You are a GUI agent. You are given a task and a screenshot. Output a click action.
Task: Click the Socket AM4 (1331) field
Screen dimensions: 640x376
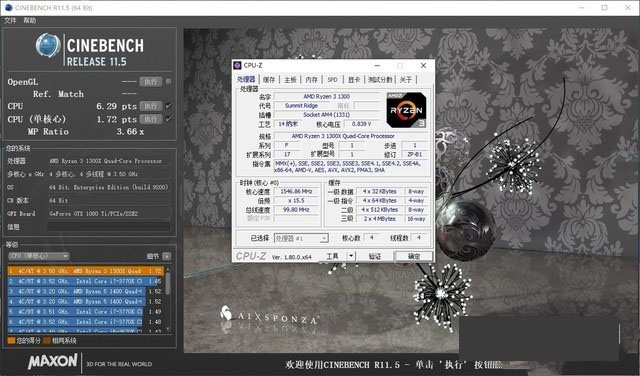(327, 115)
